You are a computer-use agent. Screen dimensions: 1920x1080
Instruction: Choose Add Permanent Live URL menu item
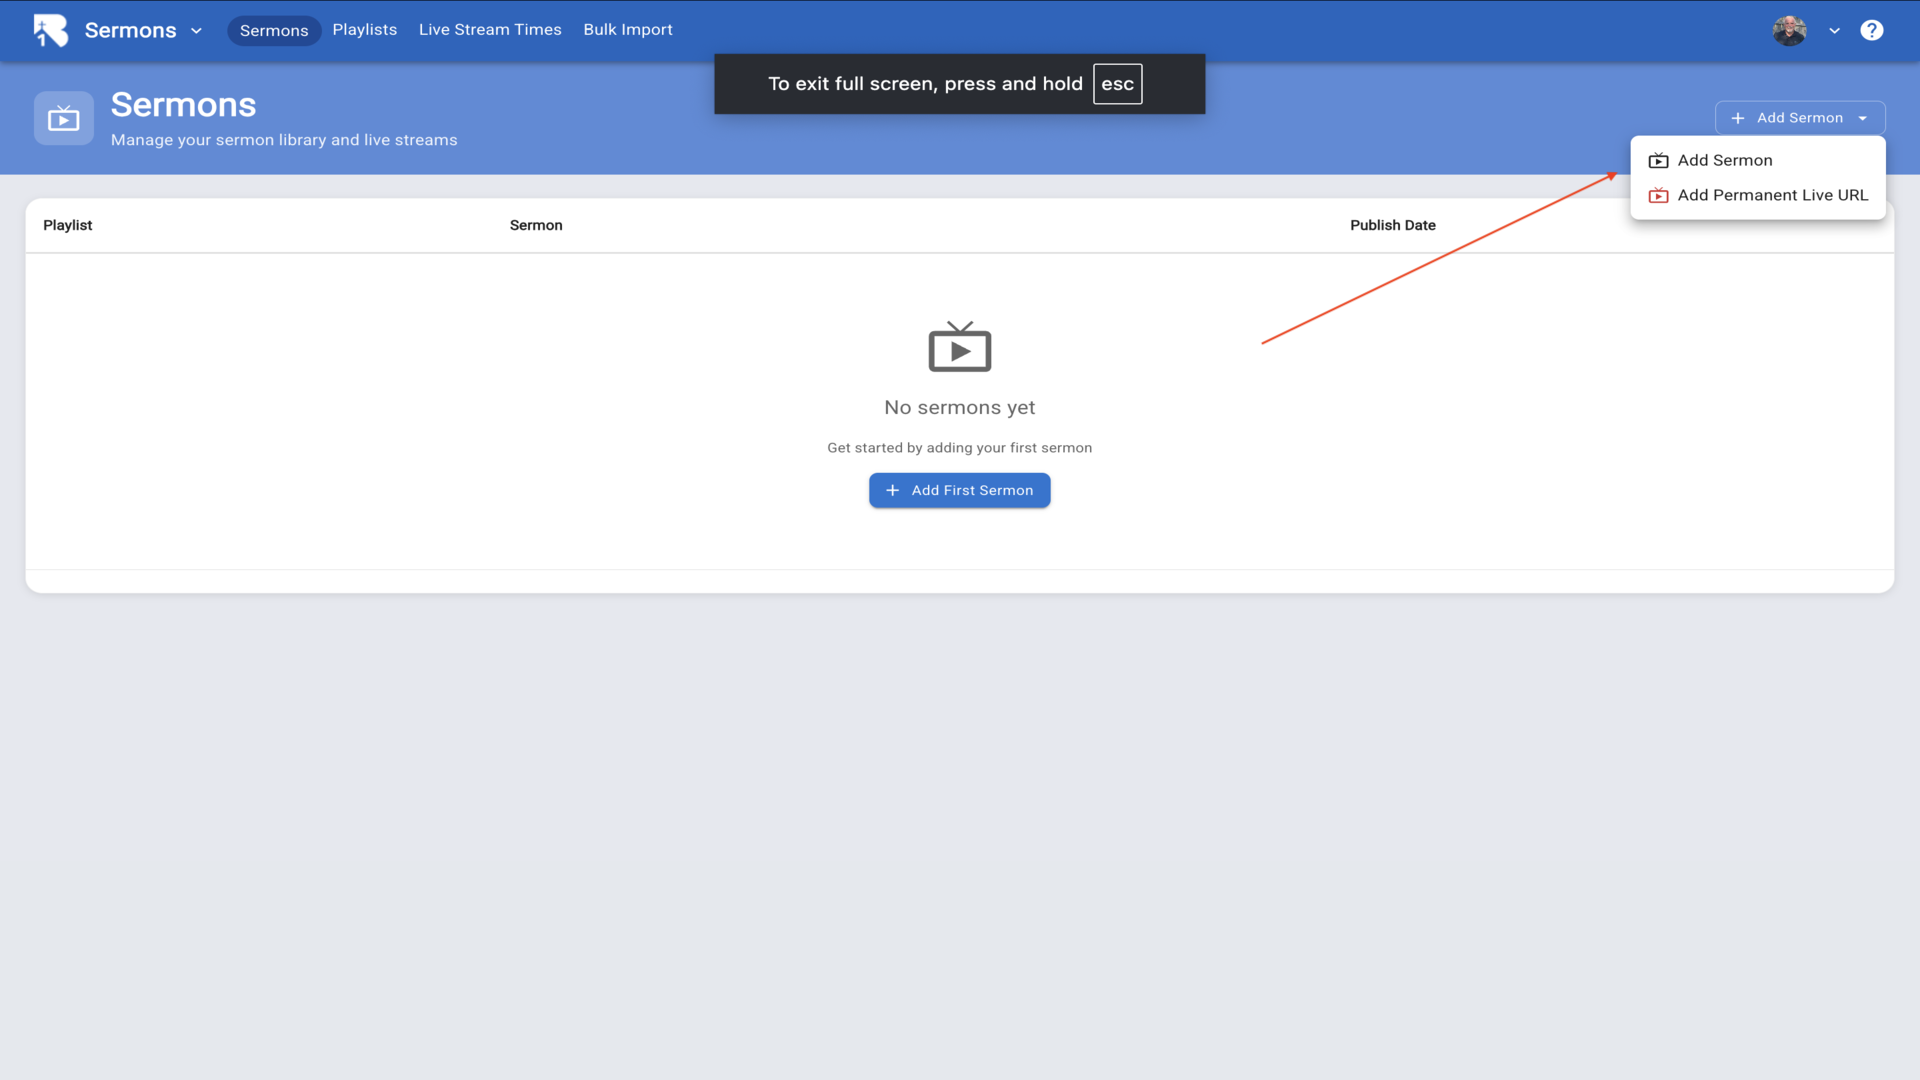1772,195
